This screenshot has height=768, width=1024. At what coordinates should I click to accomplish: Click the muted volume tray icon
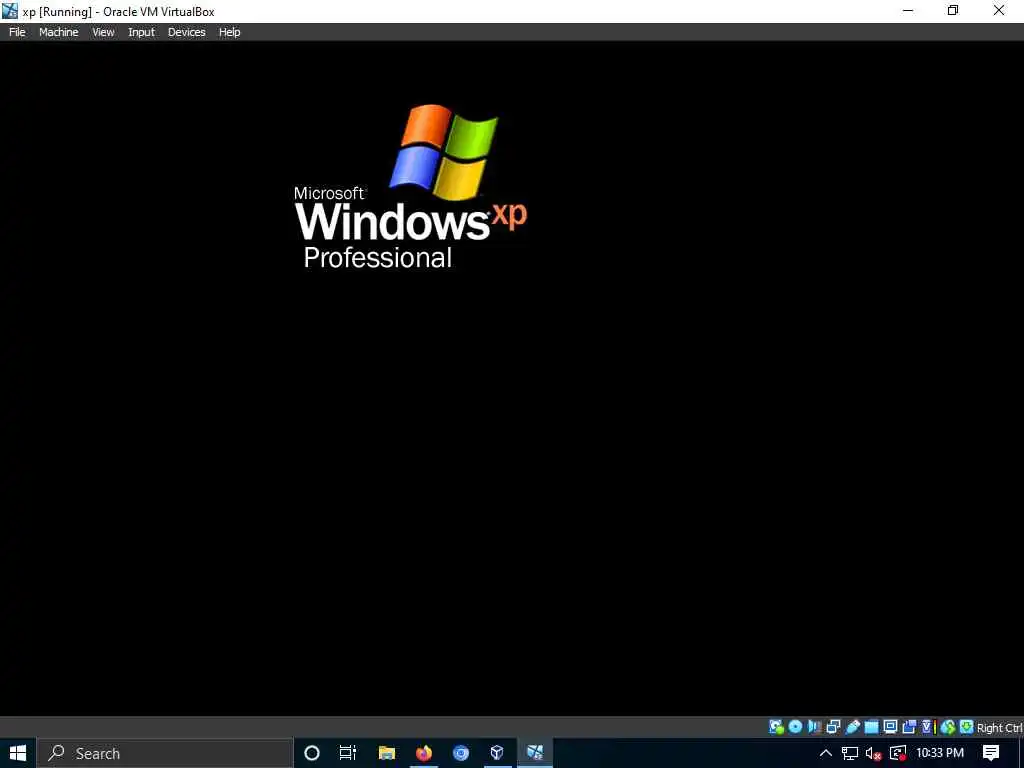pos(874,754)
